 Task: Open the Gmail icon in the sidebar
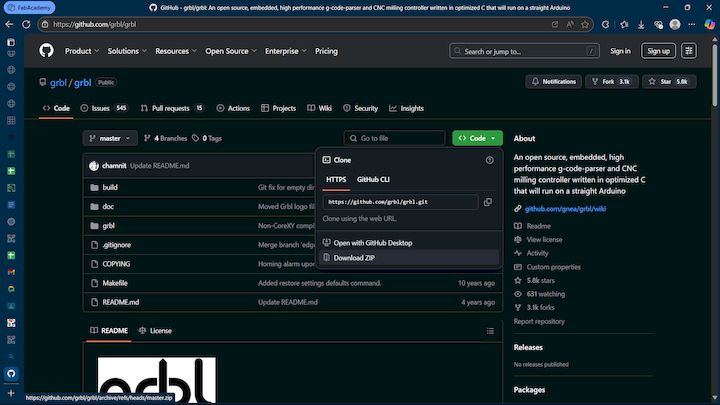pyautogui.click(x=11, y=272)
